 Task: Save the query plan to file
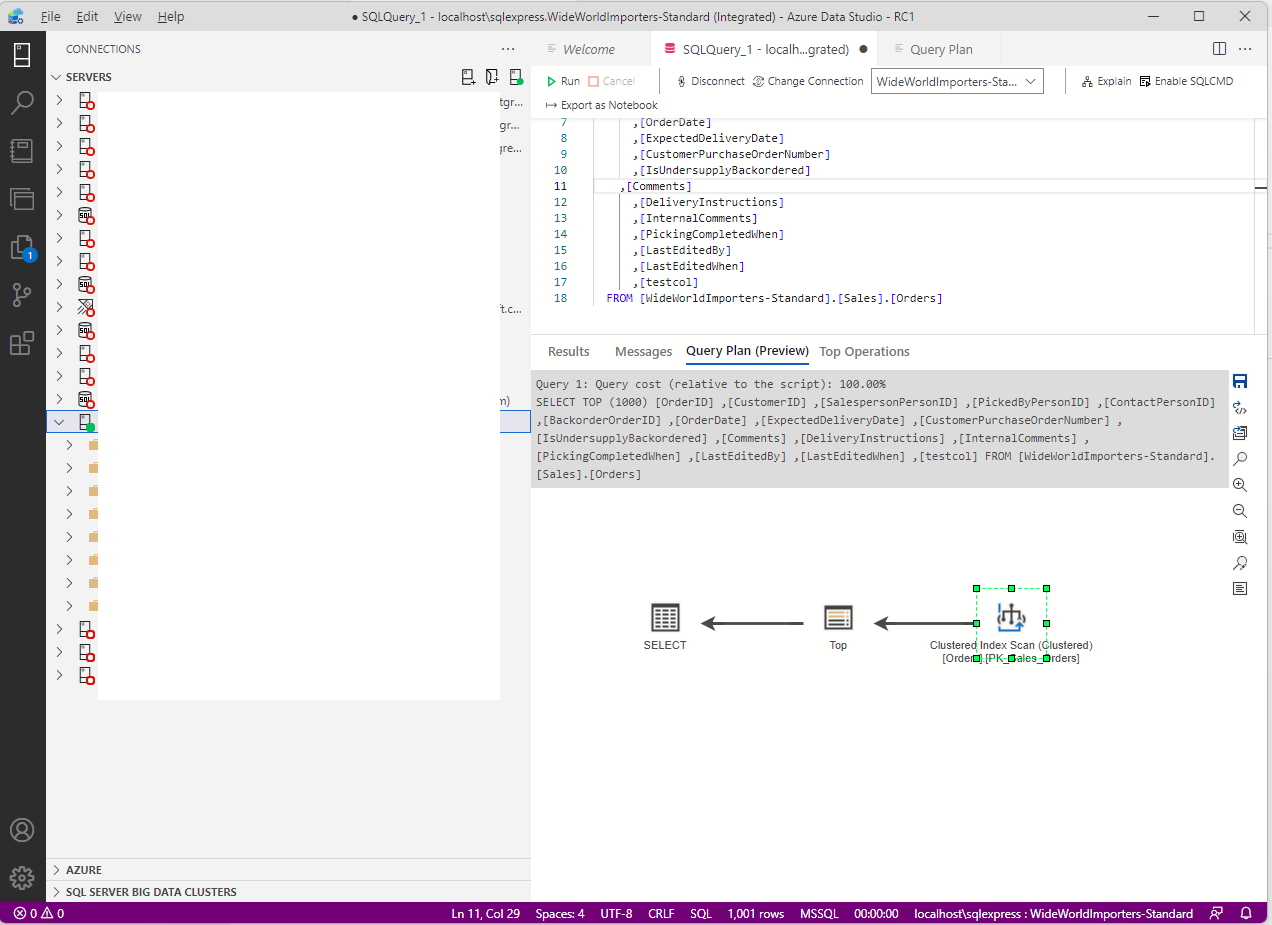tap(1240, 381)
